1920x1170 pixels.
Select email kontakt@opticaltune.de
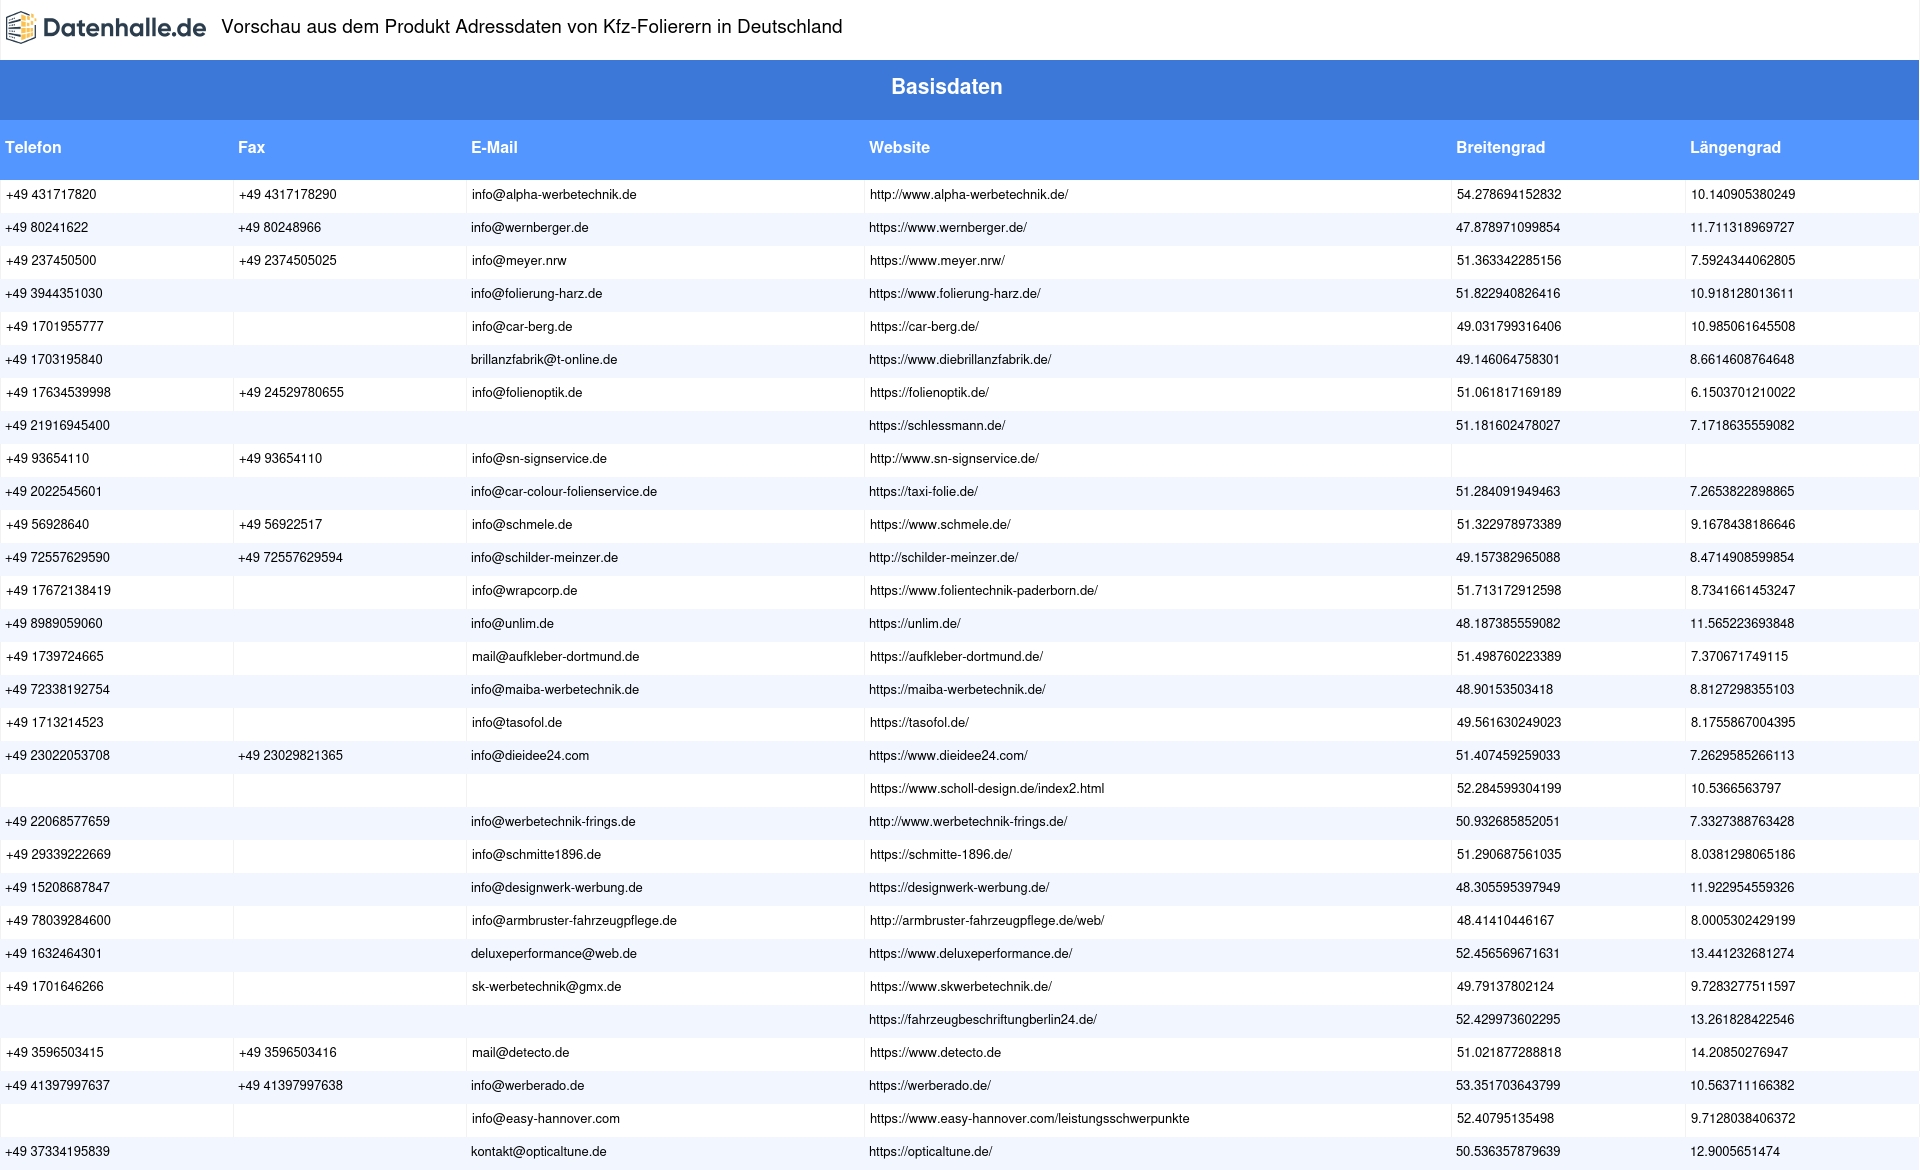539,1152
